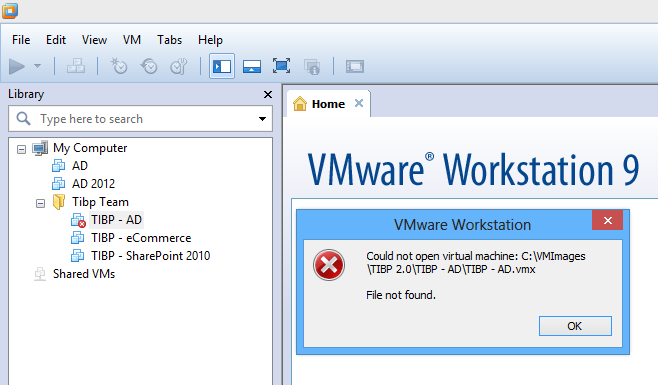Click the Revert to Snapshot toolbar icon
658x385 pixels.
tap(149, 66)
